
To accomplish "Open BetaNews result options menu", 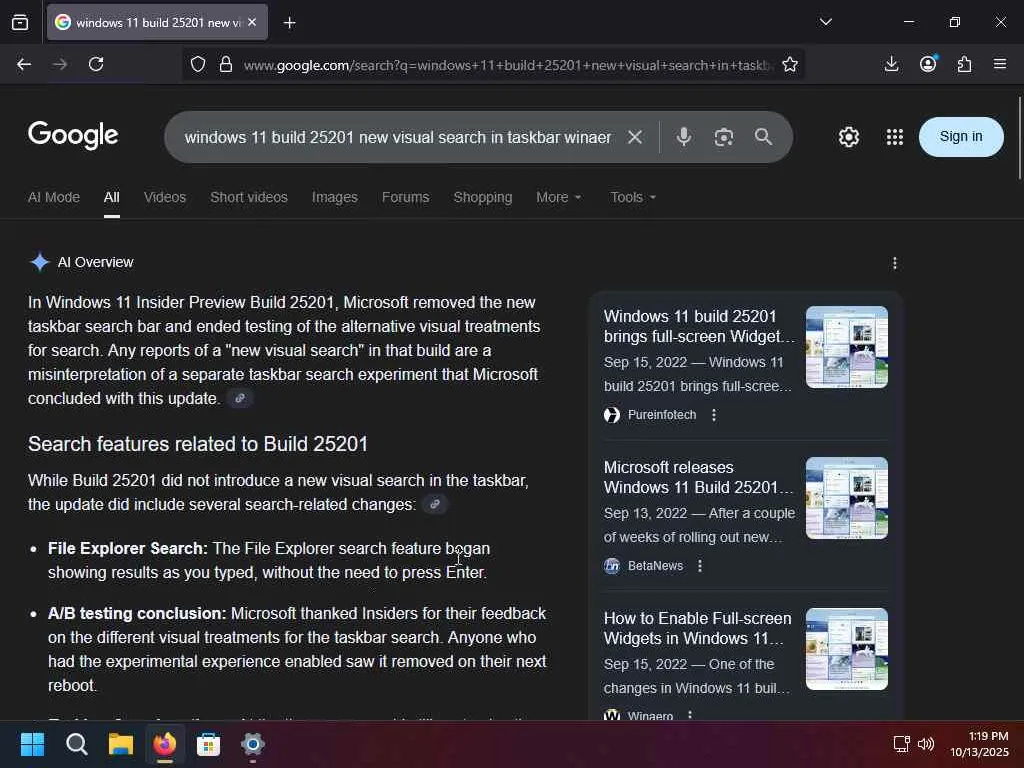I will (x=700, y=566).
